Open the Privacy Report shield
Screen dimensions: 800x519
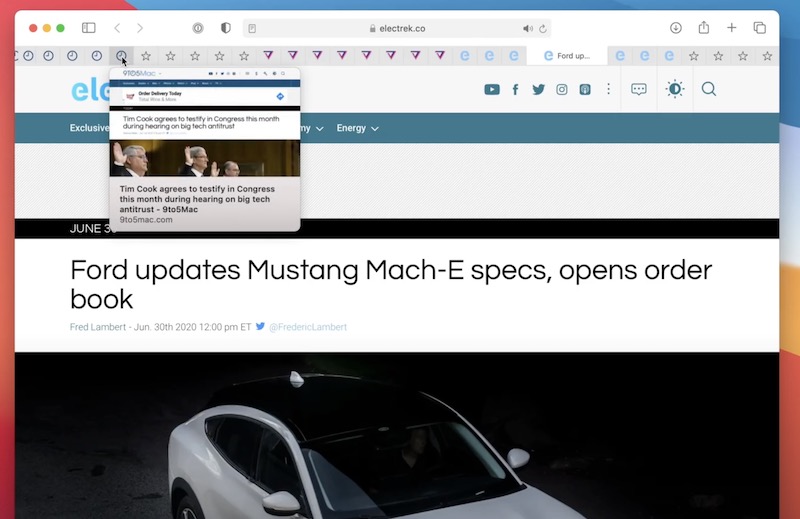226,28
